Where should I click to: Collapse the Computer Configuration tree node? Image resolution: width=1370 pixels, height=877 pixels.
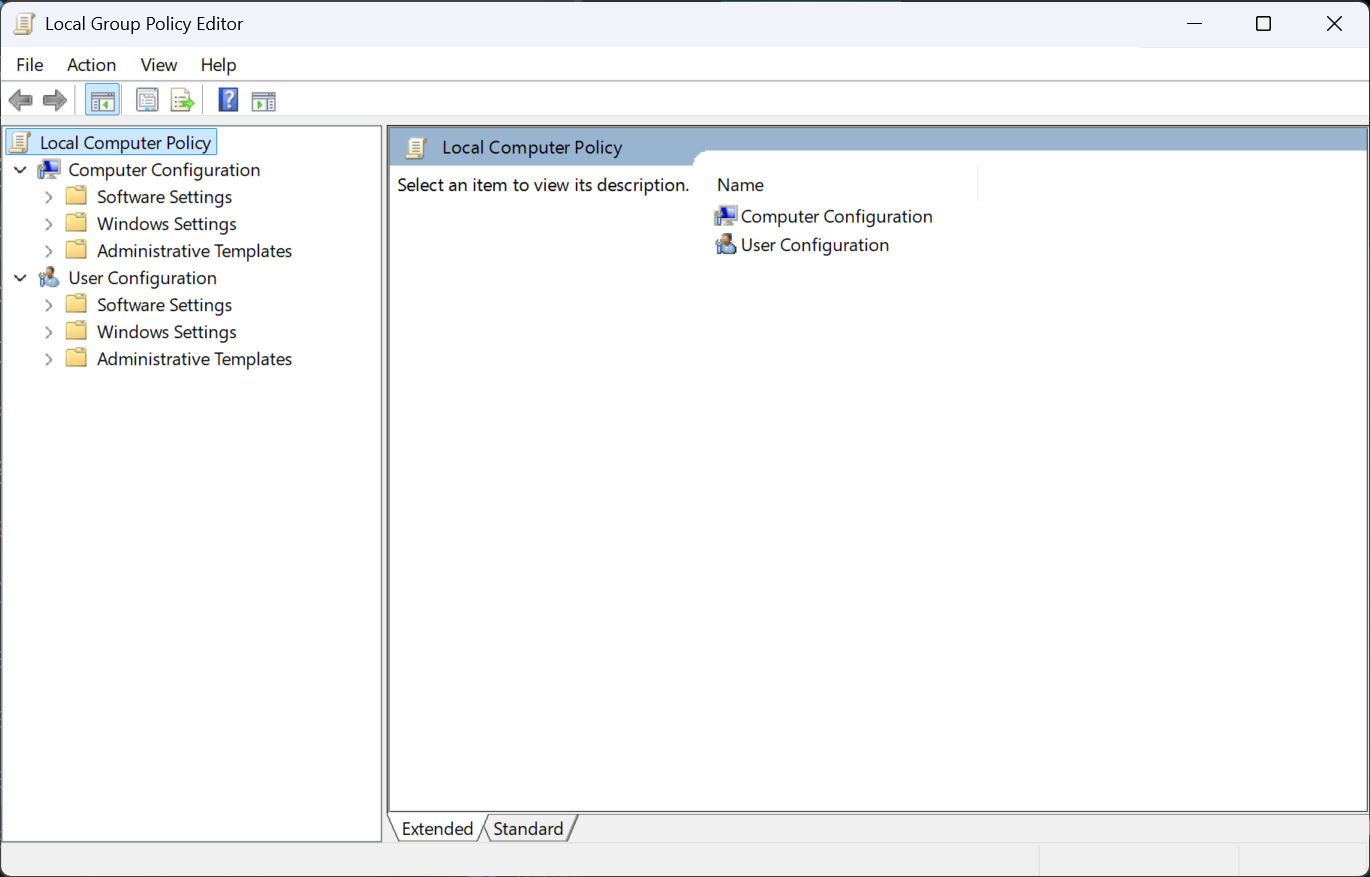20,170
